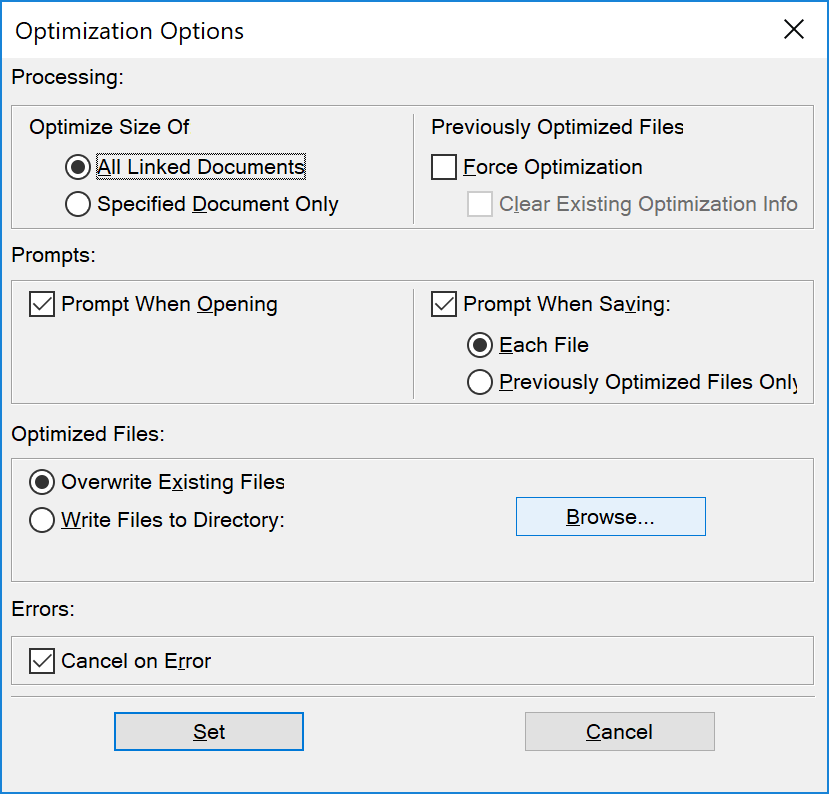This screenshot has height=794, width=829.
Task: Check Clear Existing Optimization Info
Action: coord(479,204)
